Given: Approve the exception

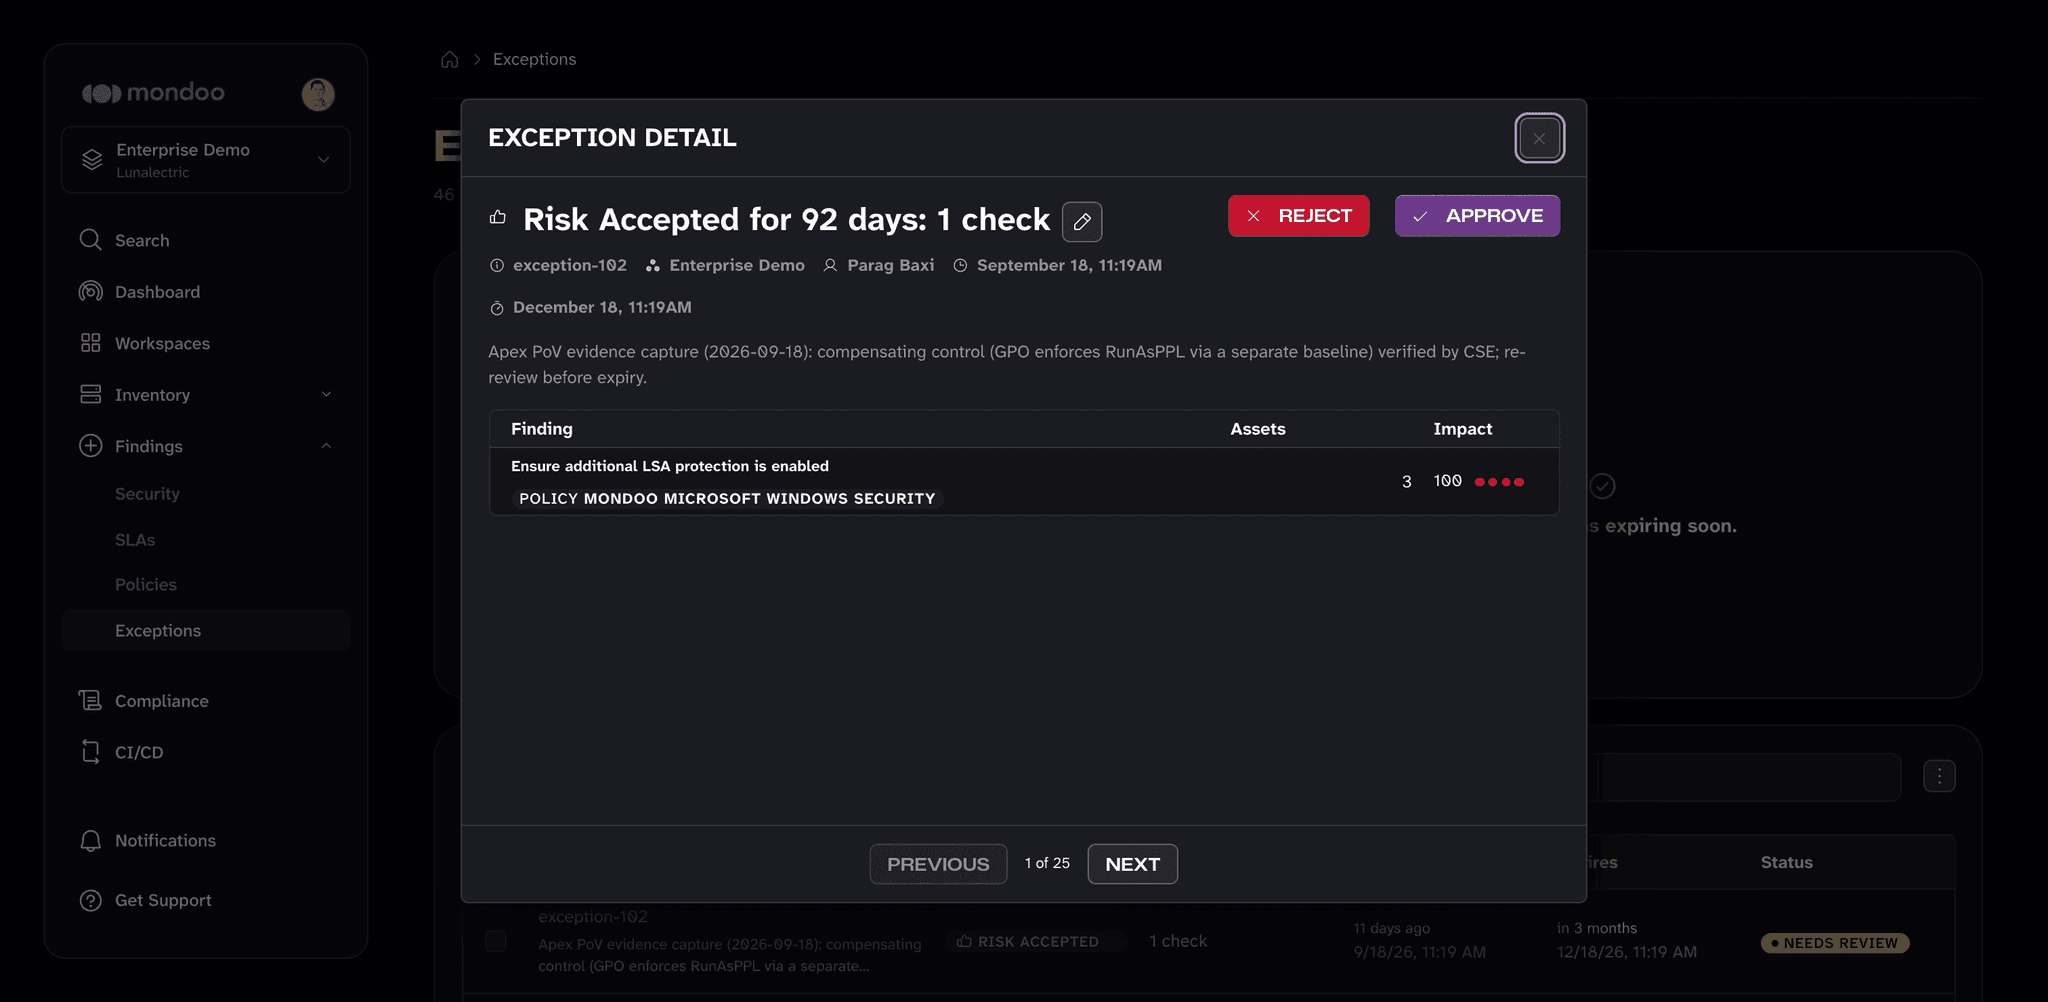Looking at the screenshot, I should pyautogui.click(x=1477, y=216).
